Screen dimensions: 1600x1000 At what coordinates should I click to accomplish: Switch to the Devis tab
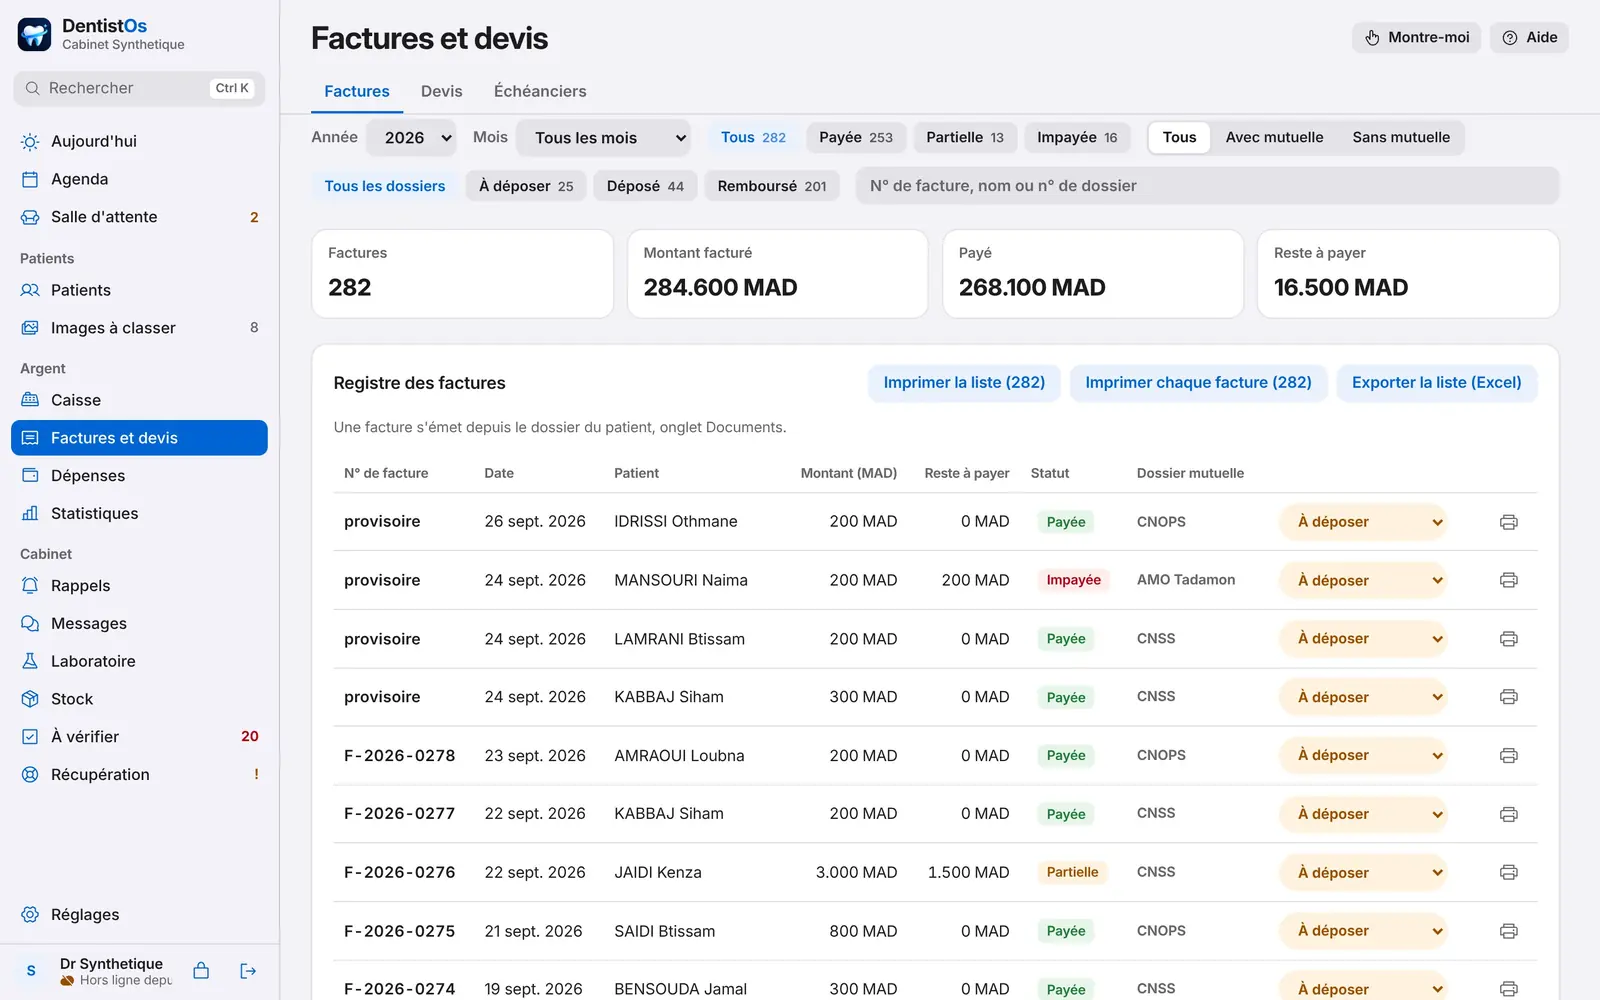[442, 91]
